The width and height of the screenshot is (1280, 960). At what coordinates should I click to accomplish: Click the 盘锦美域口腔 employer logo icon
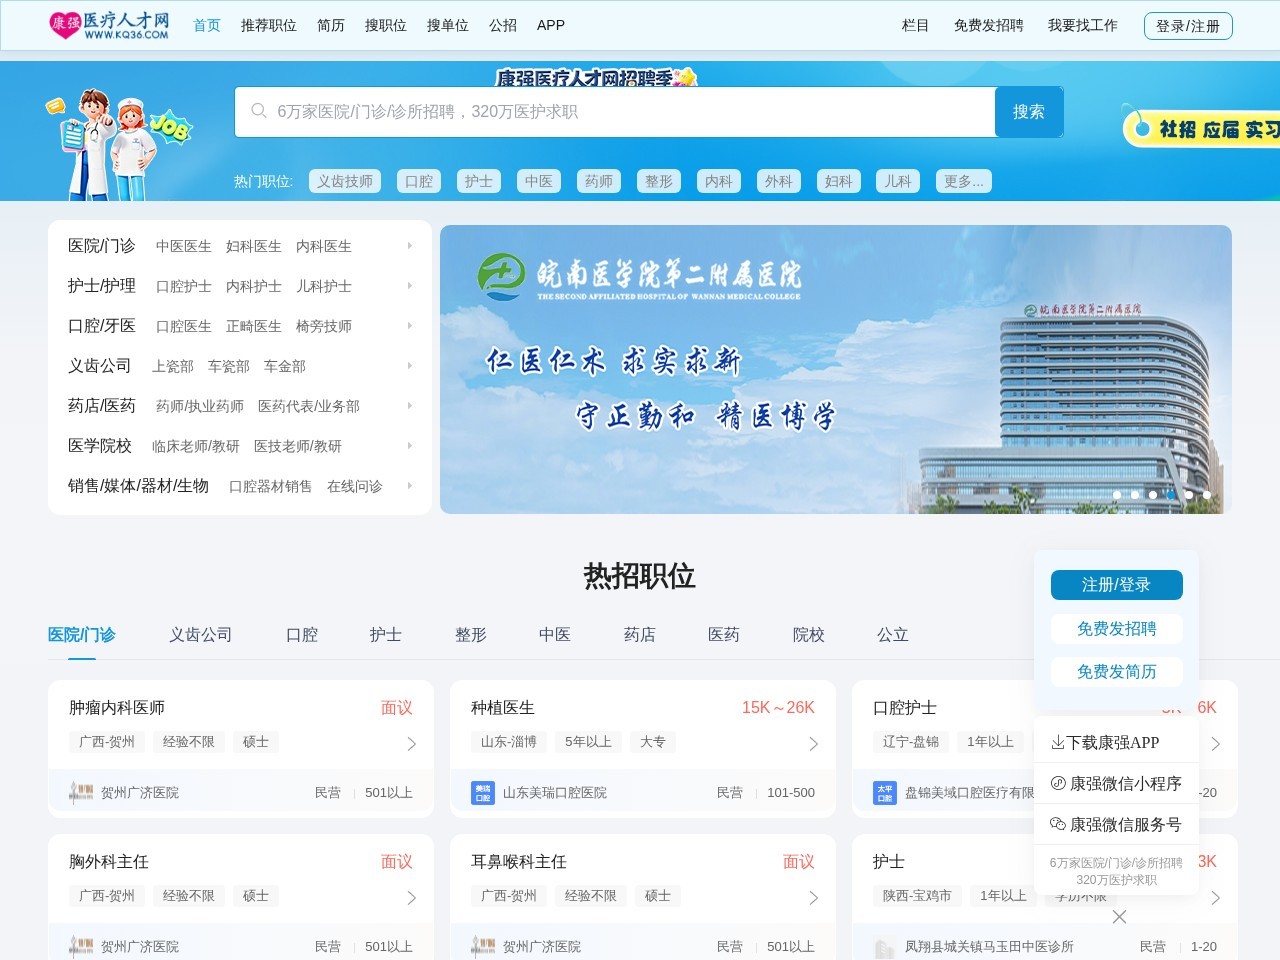click(884, 792)
